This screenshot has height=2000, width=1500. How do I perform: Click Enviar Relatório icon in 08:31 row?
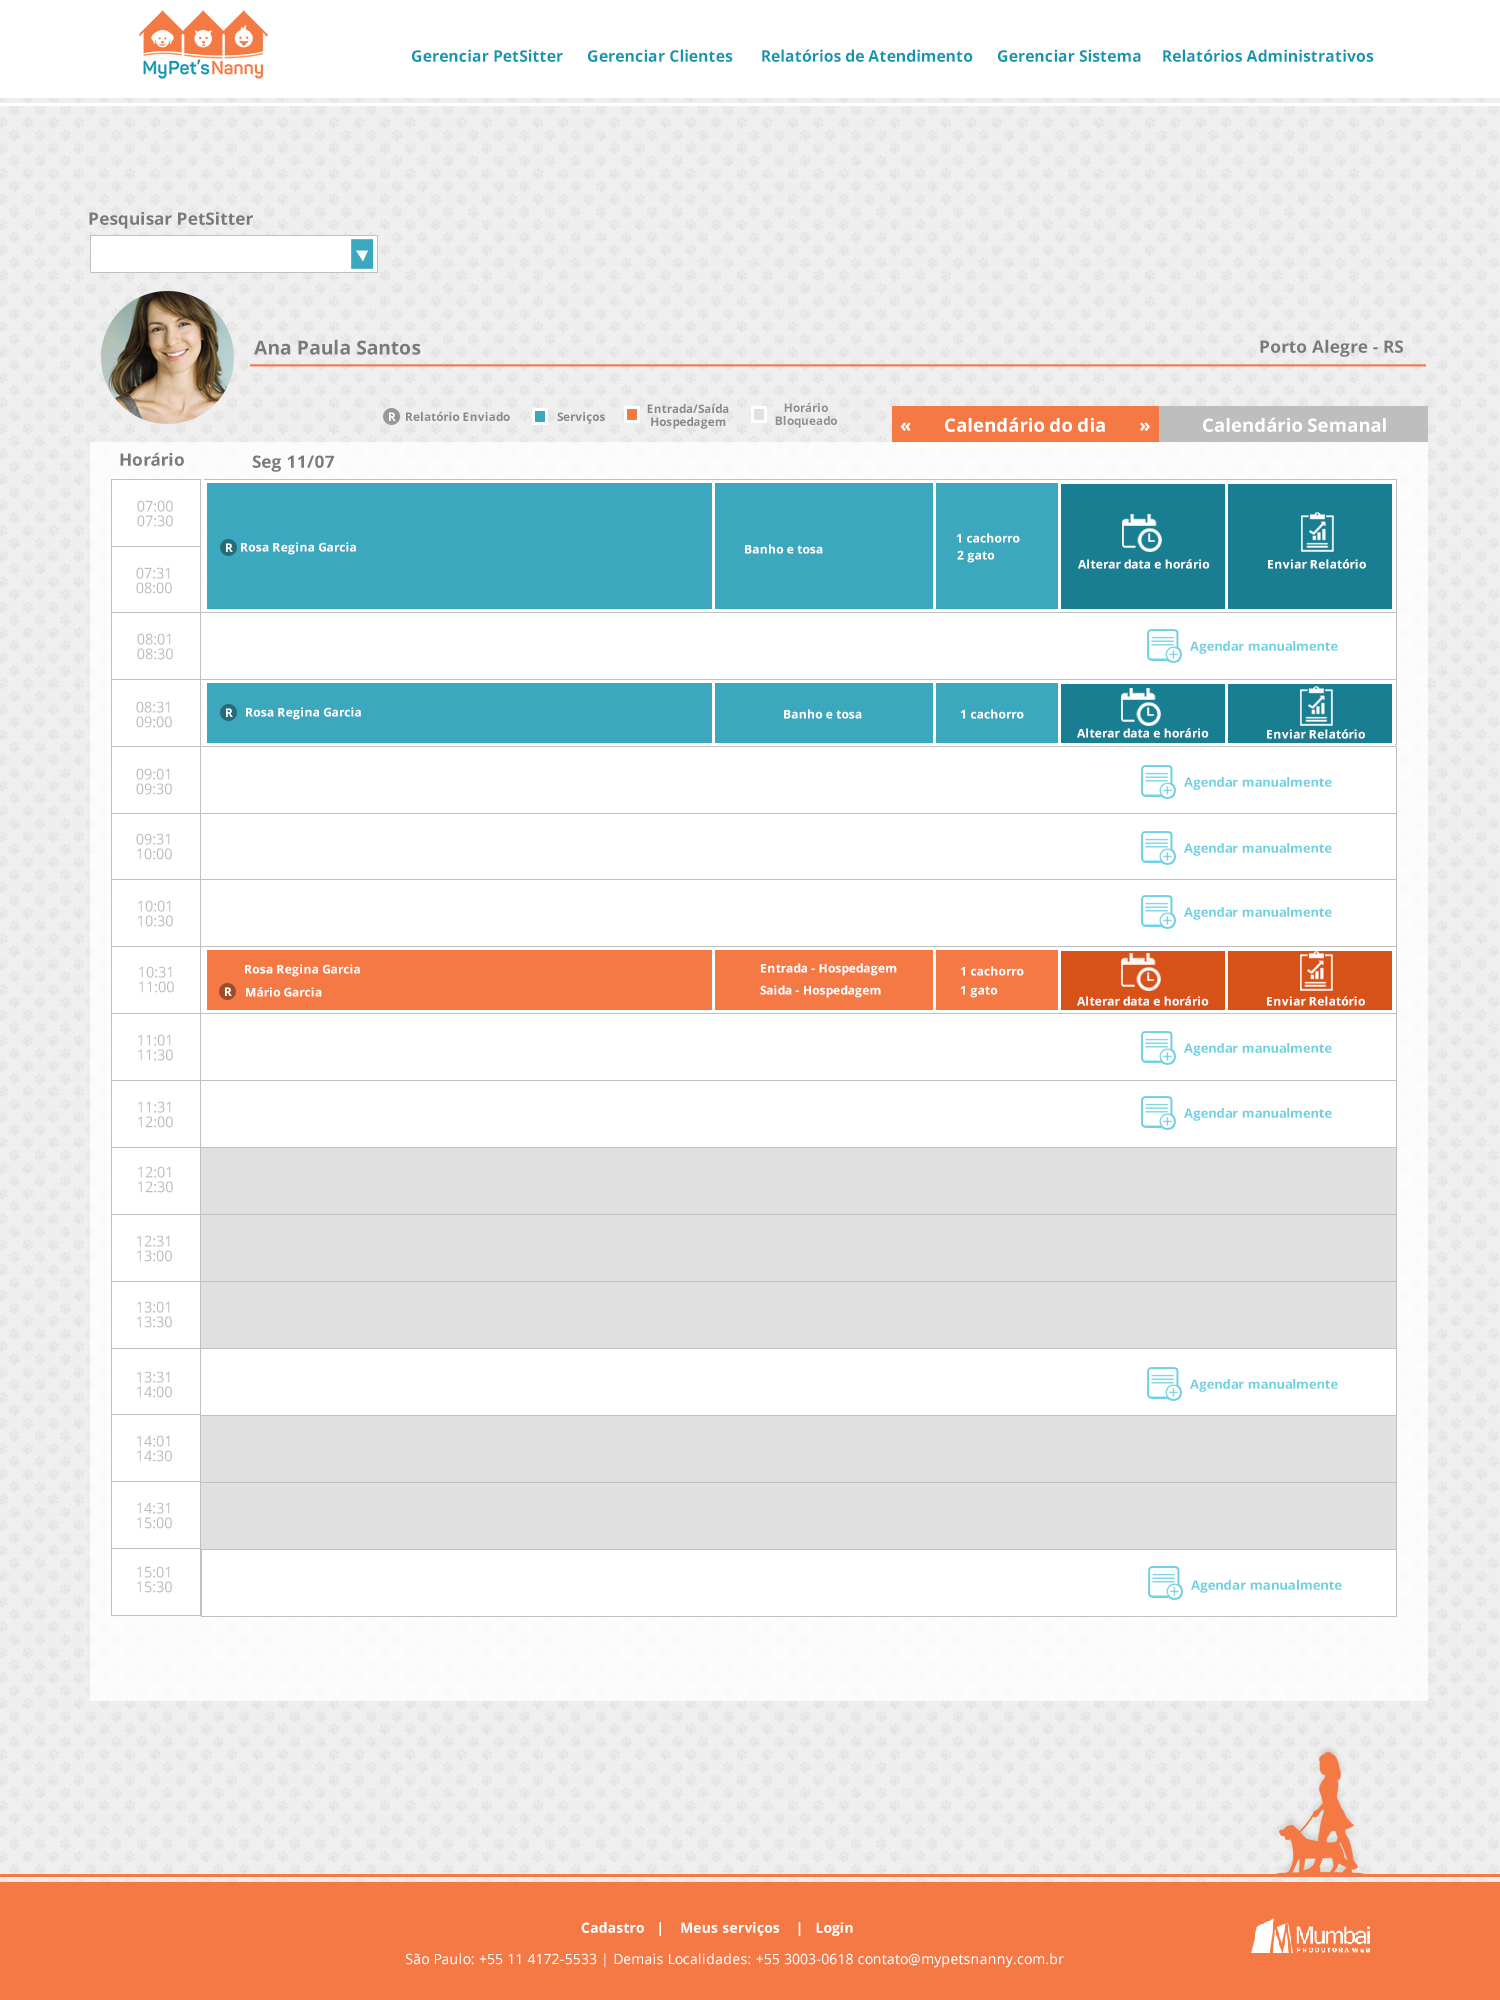(x=1316, y=707)
